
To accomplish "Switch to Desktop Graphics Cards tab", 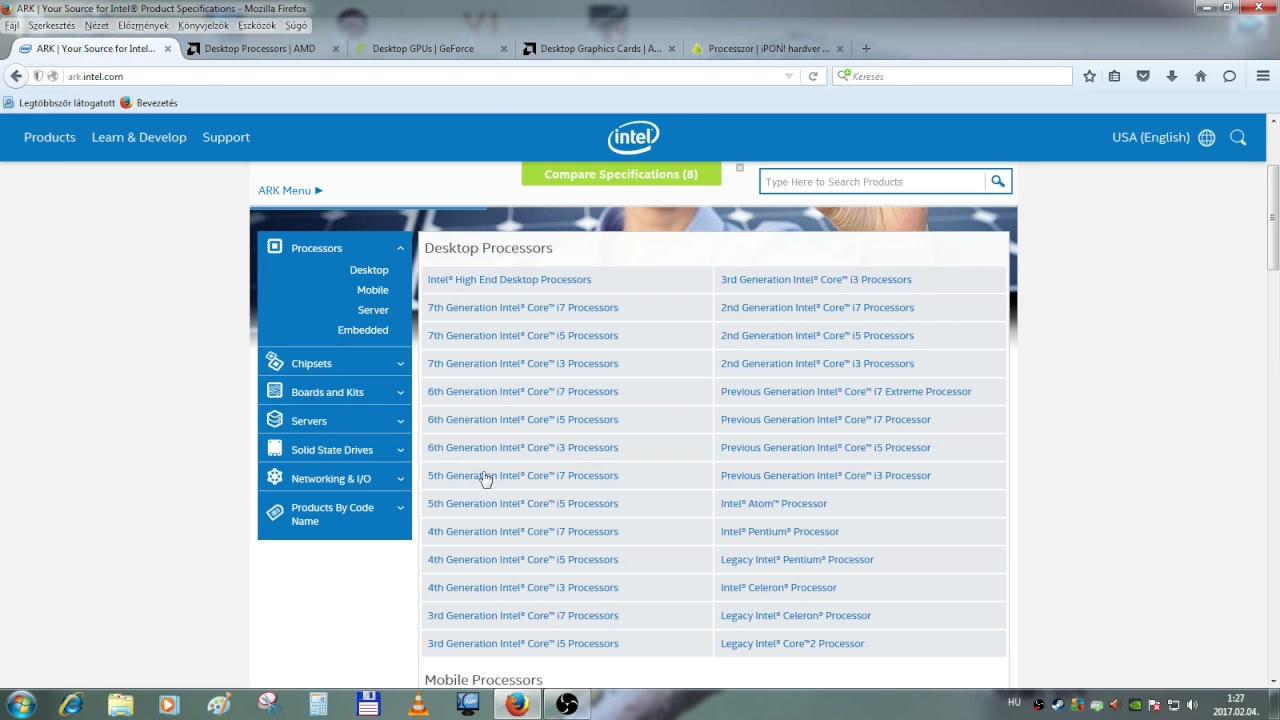I will (599, 48).
